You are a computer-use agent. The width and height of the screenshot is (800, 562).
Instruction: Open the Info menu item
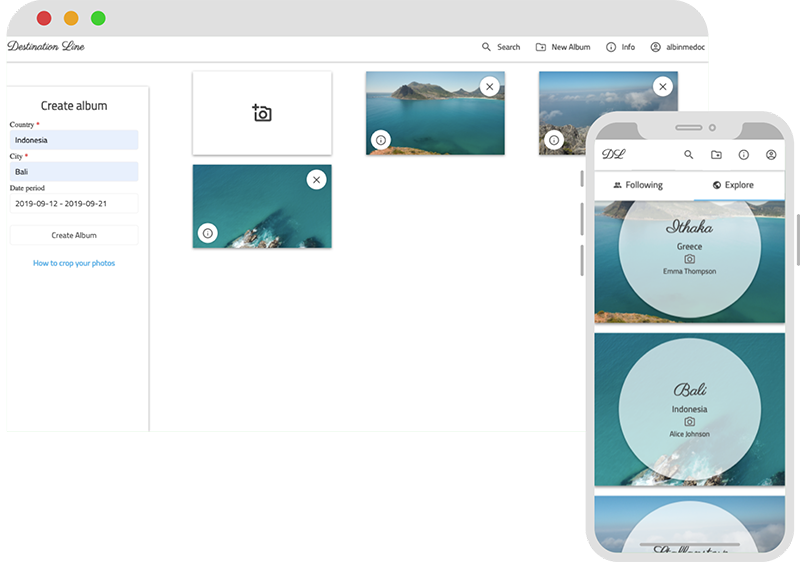620,47
